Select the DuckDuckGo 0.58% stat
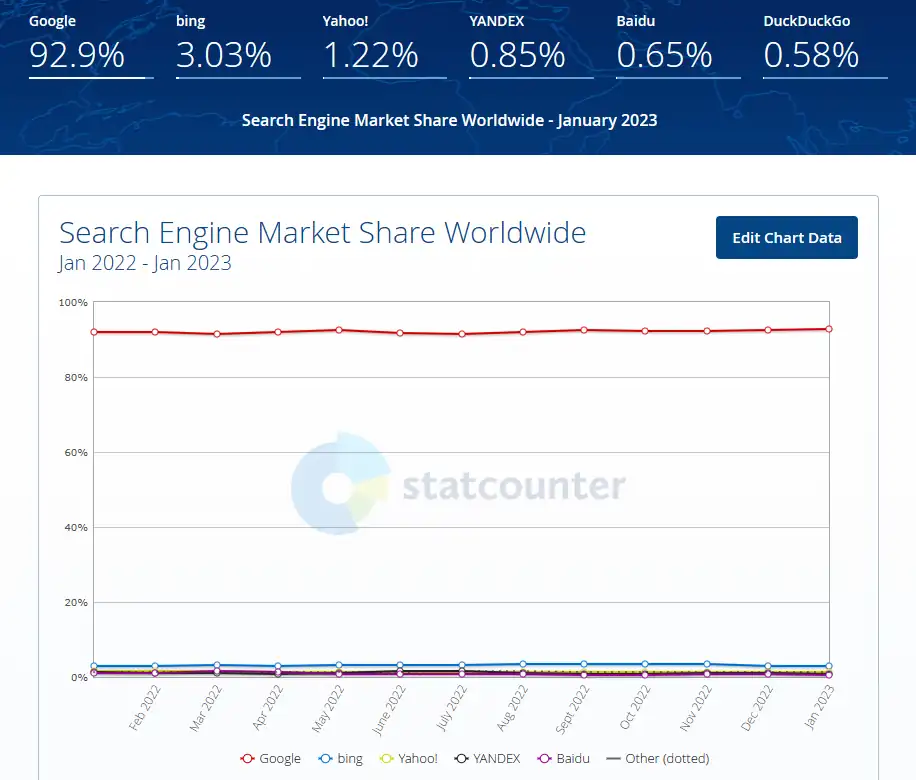This screenshot has width=916, height=780. (825, 46)
